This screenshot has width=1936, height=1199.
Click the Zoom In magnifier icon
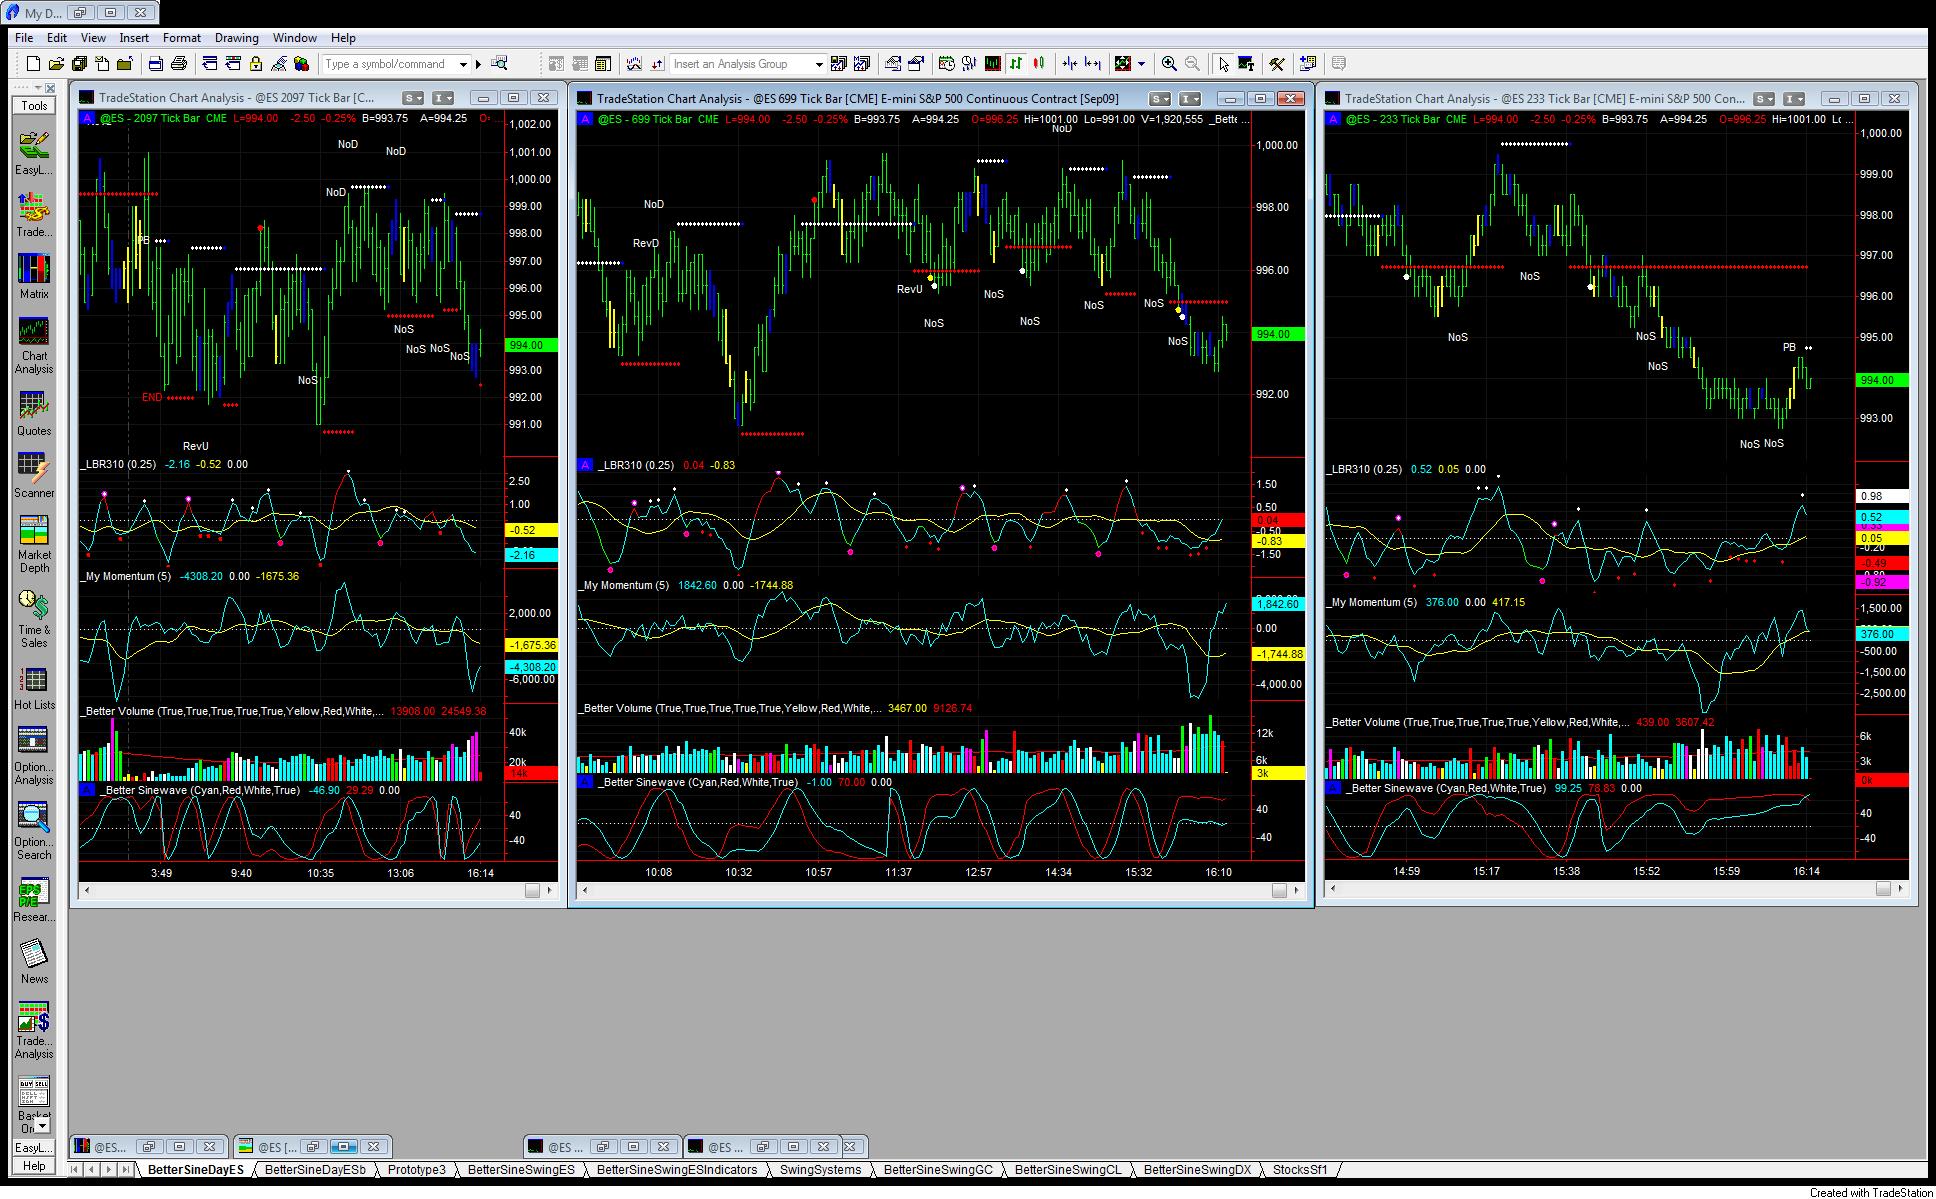click(1169, 64)
